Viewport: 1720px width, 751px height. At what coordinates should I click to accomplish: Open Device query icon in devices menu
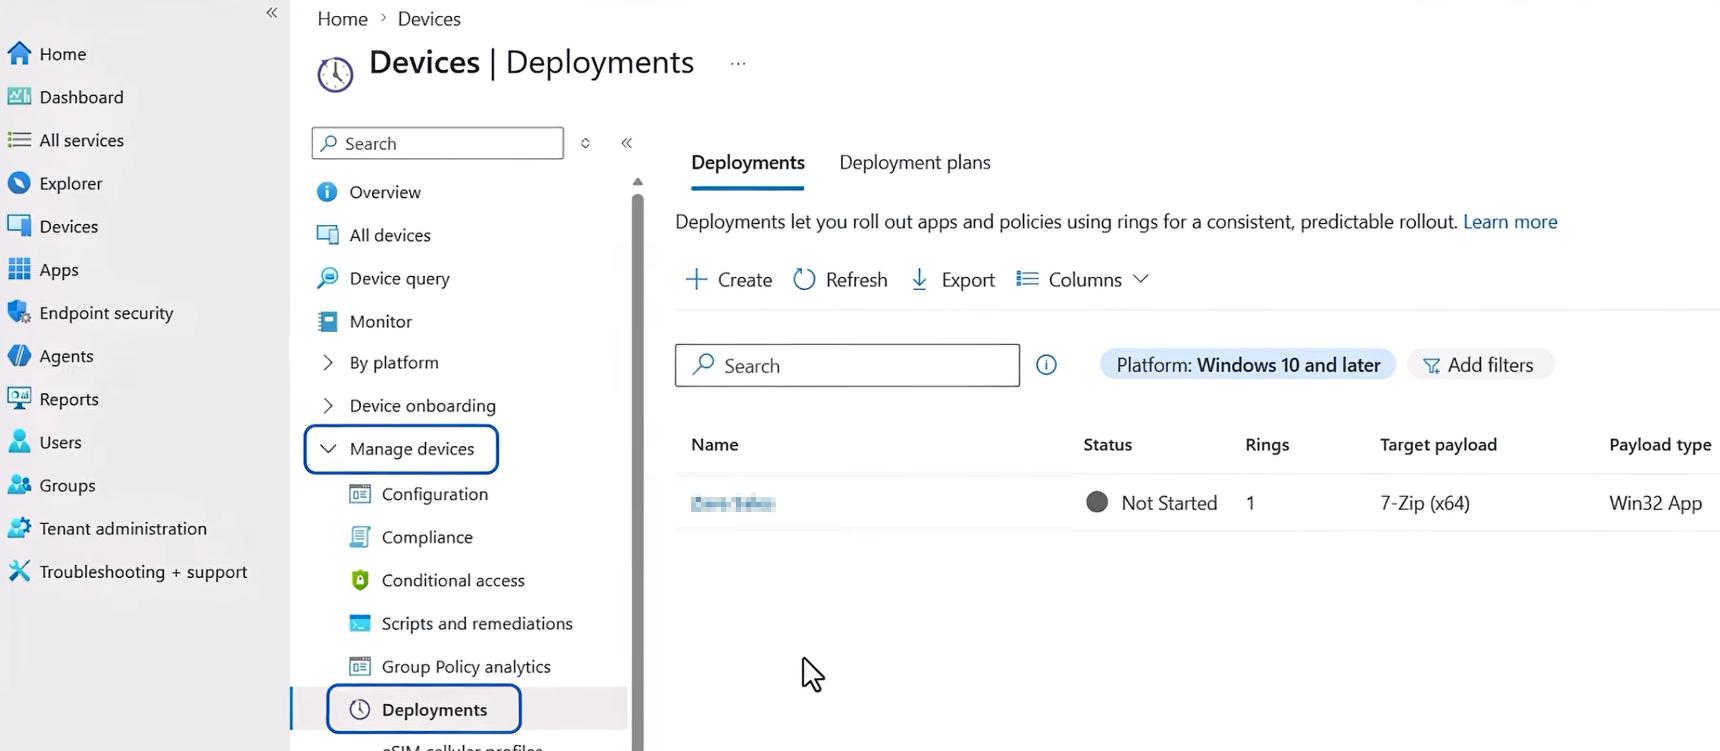(327, 278)
